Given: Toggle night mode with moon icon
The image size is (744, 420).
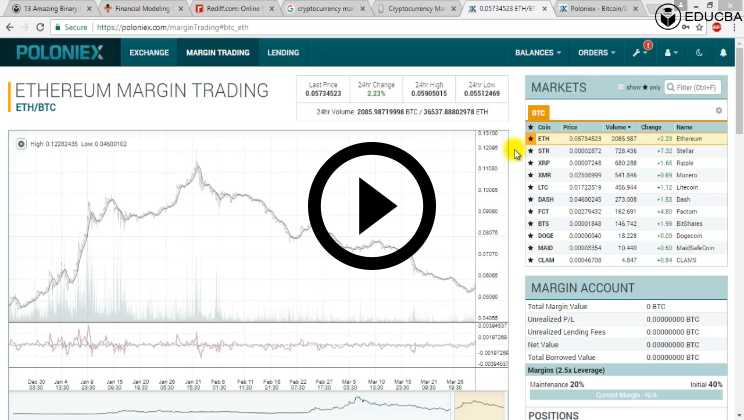Looking at the screenshot, I should (699, 52).
